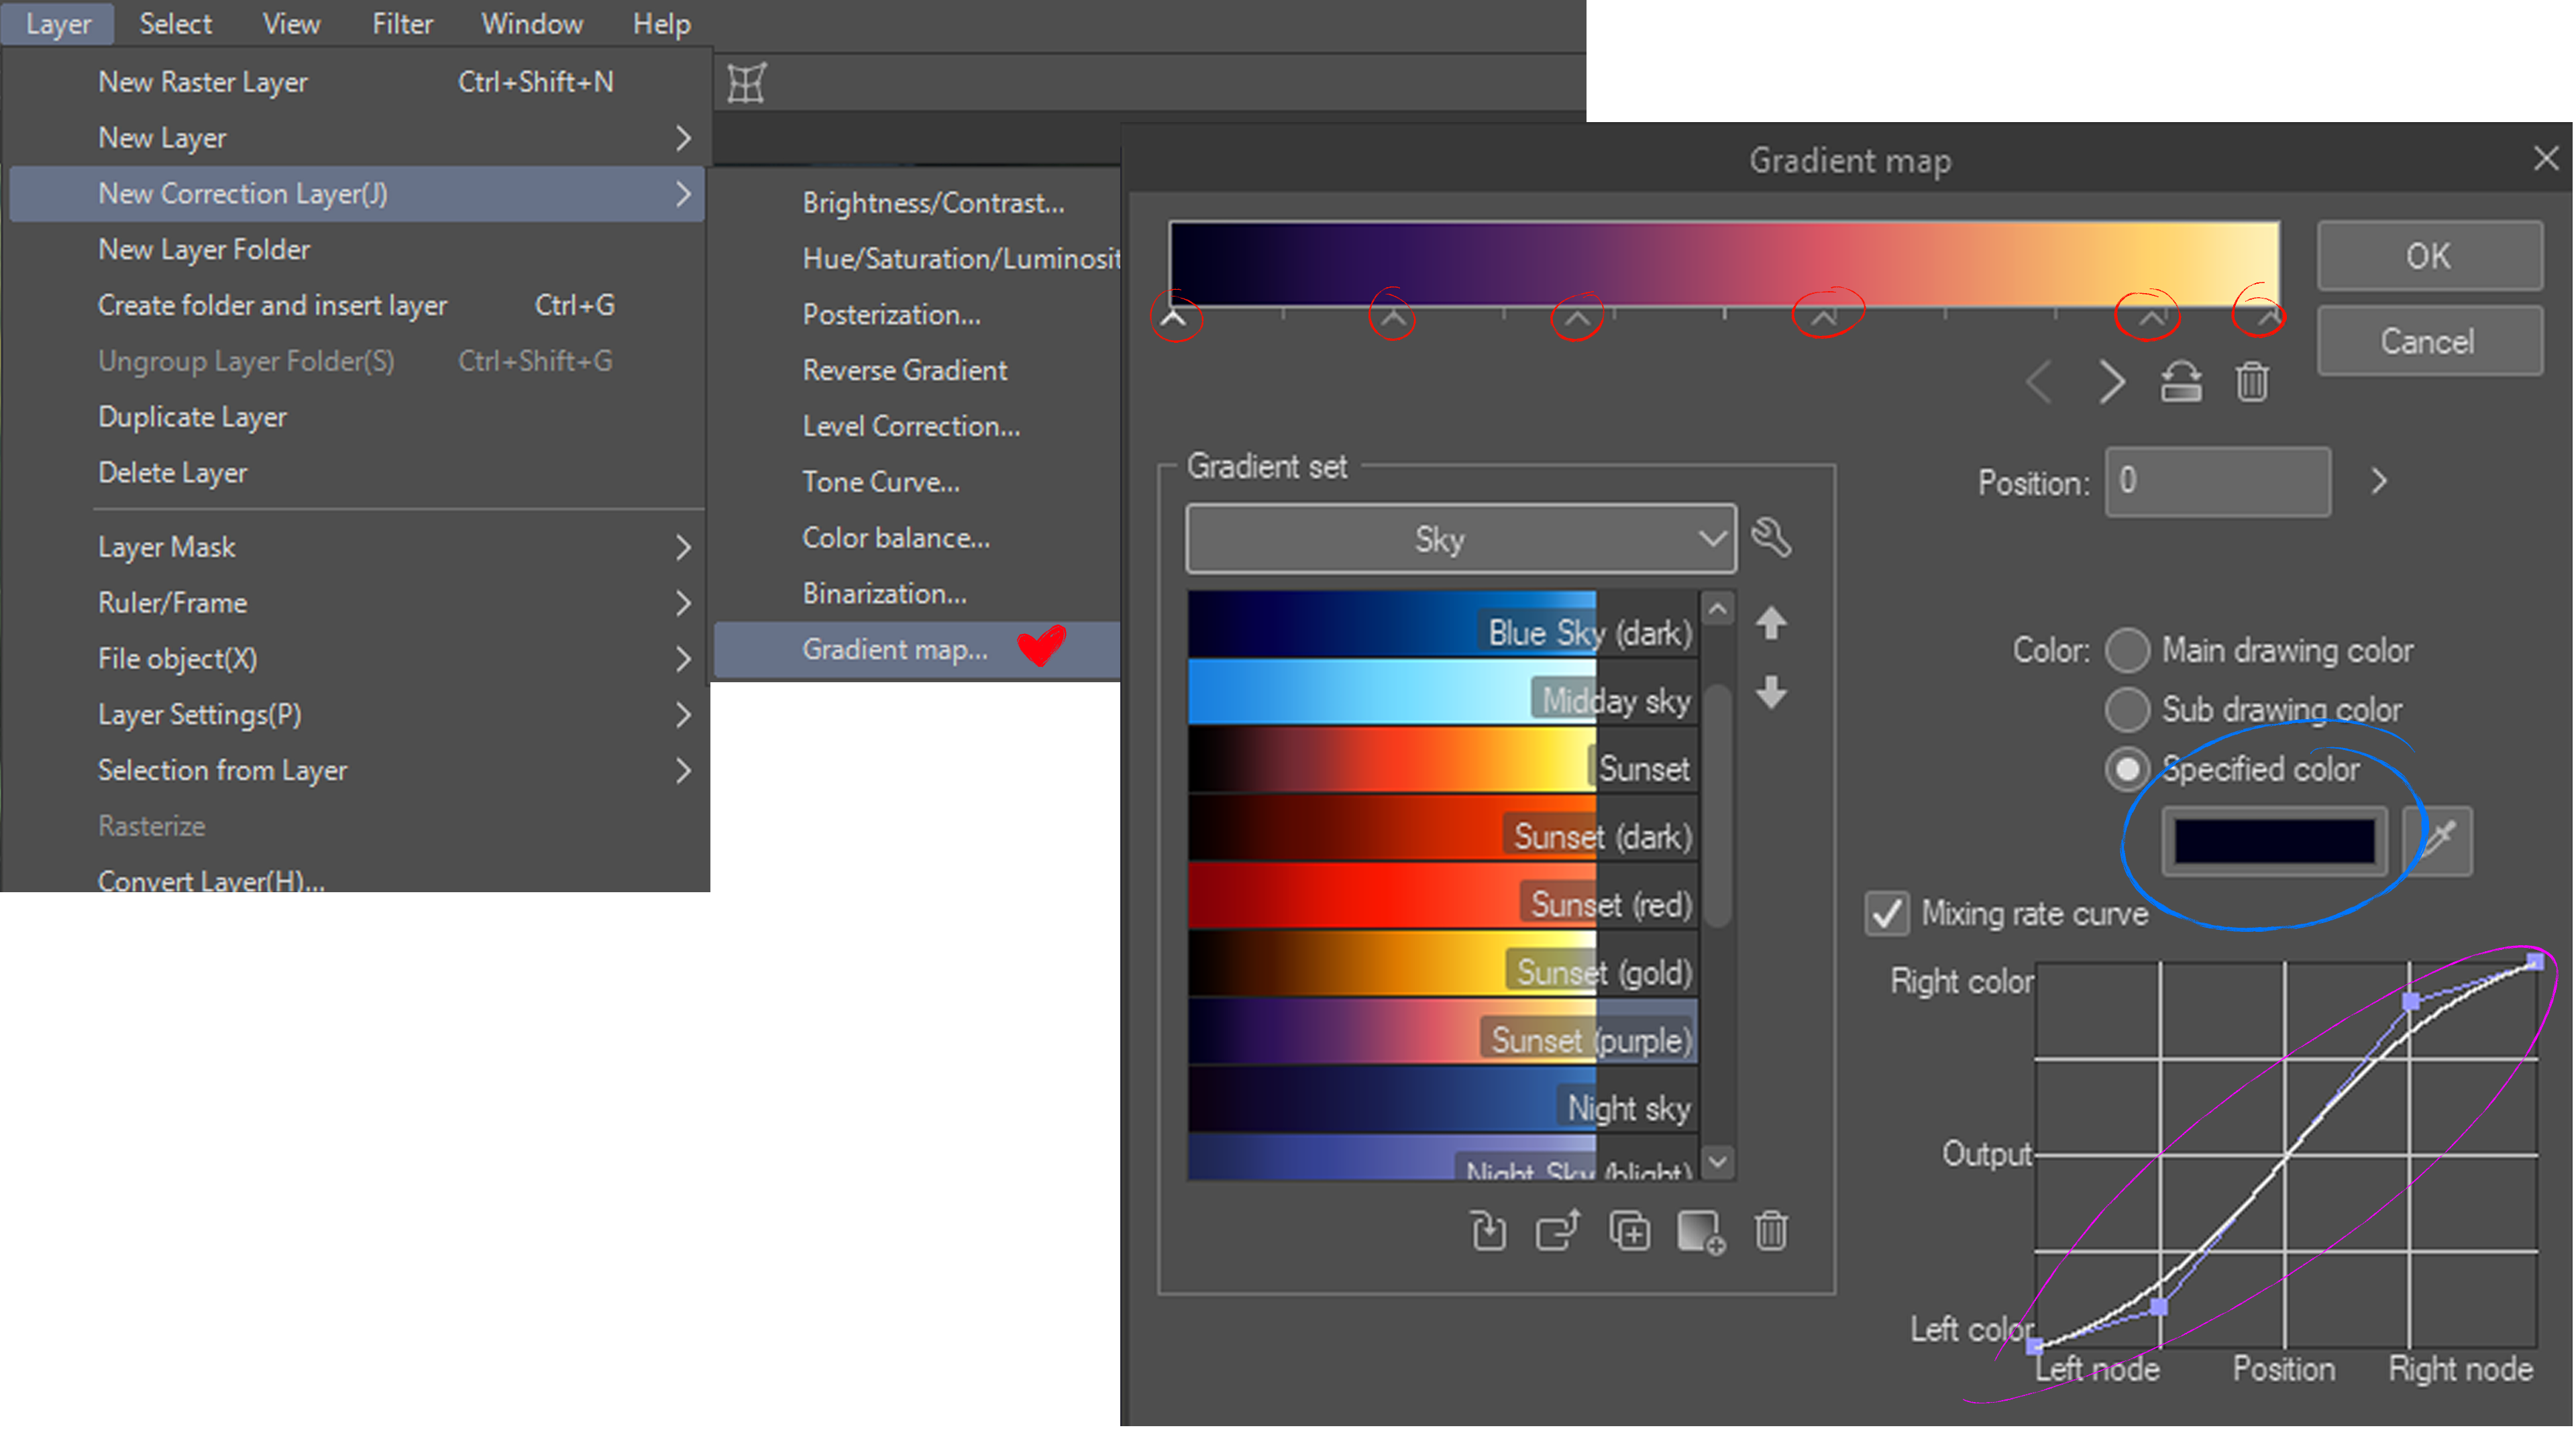Image resolution: width=2576 pixels, height=1449 pixels.
Task: Select next node with the right arrow icon
Action: (2111, 382)
